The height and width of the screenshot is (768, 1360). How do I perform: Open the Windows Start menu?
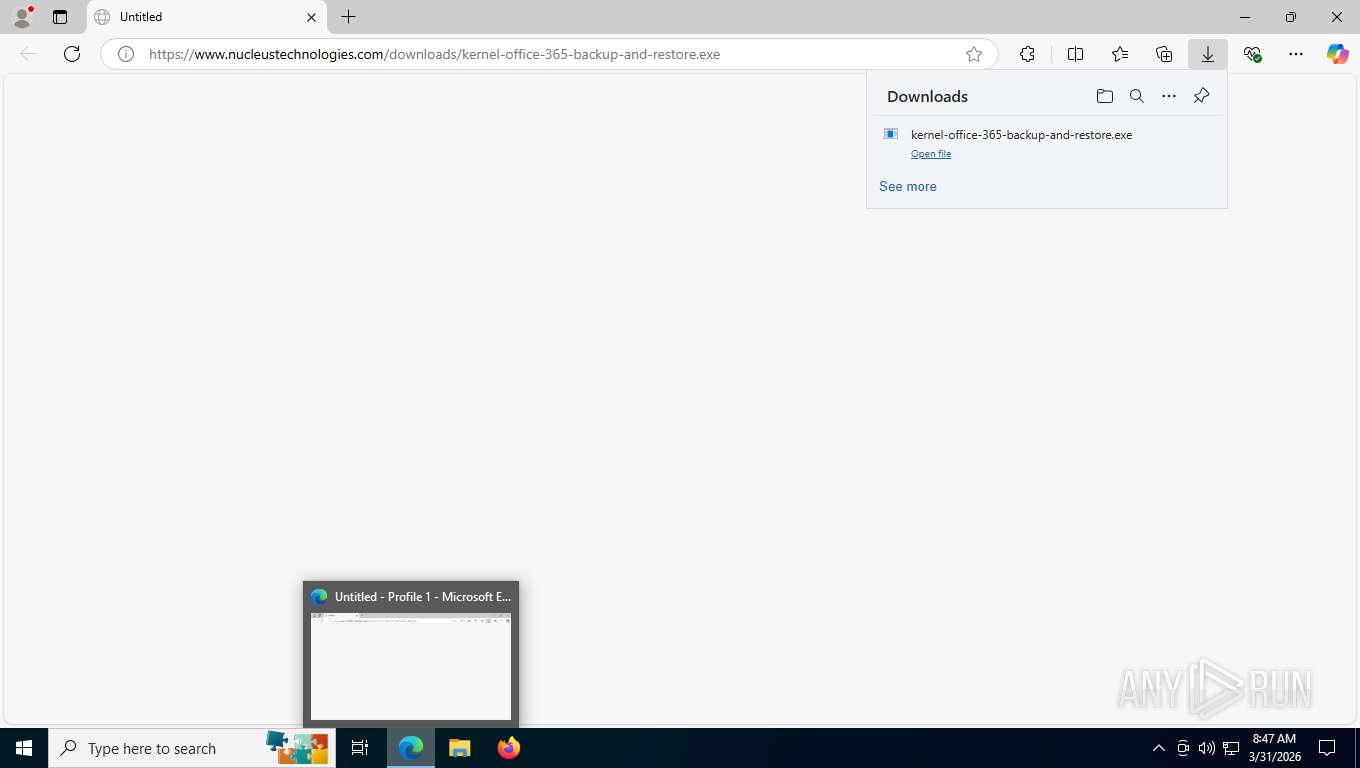click(x=24, y=748)
